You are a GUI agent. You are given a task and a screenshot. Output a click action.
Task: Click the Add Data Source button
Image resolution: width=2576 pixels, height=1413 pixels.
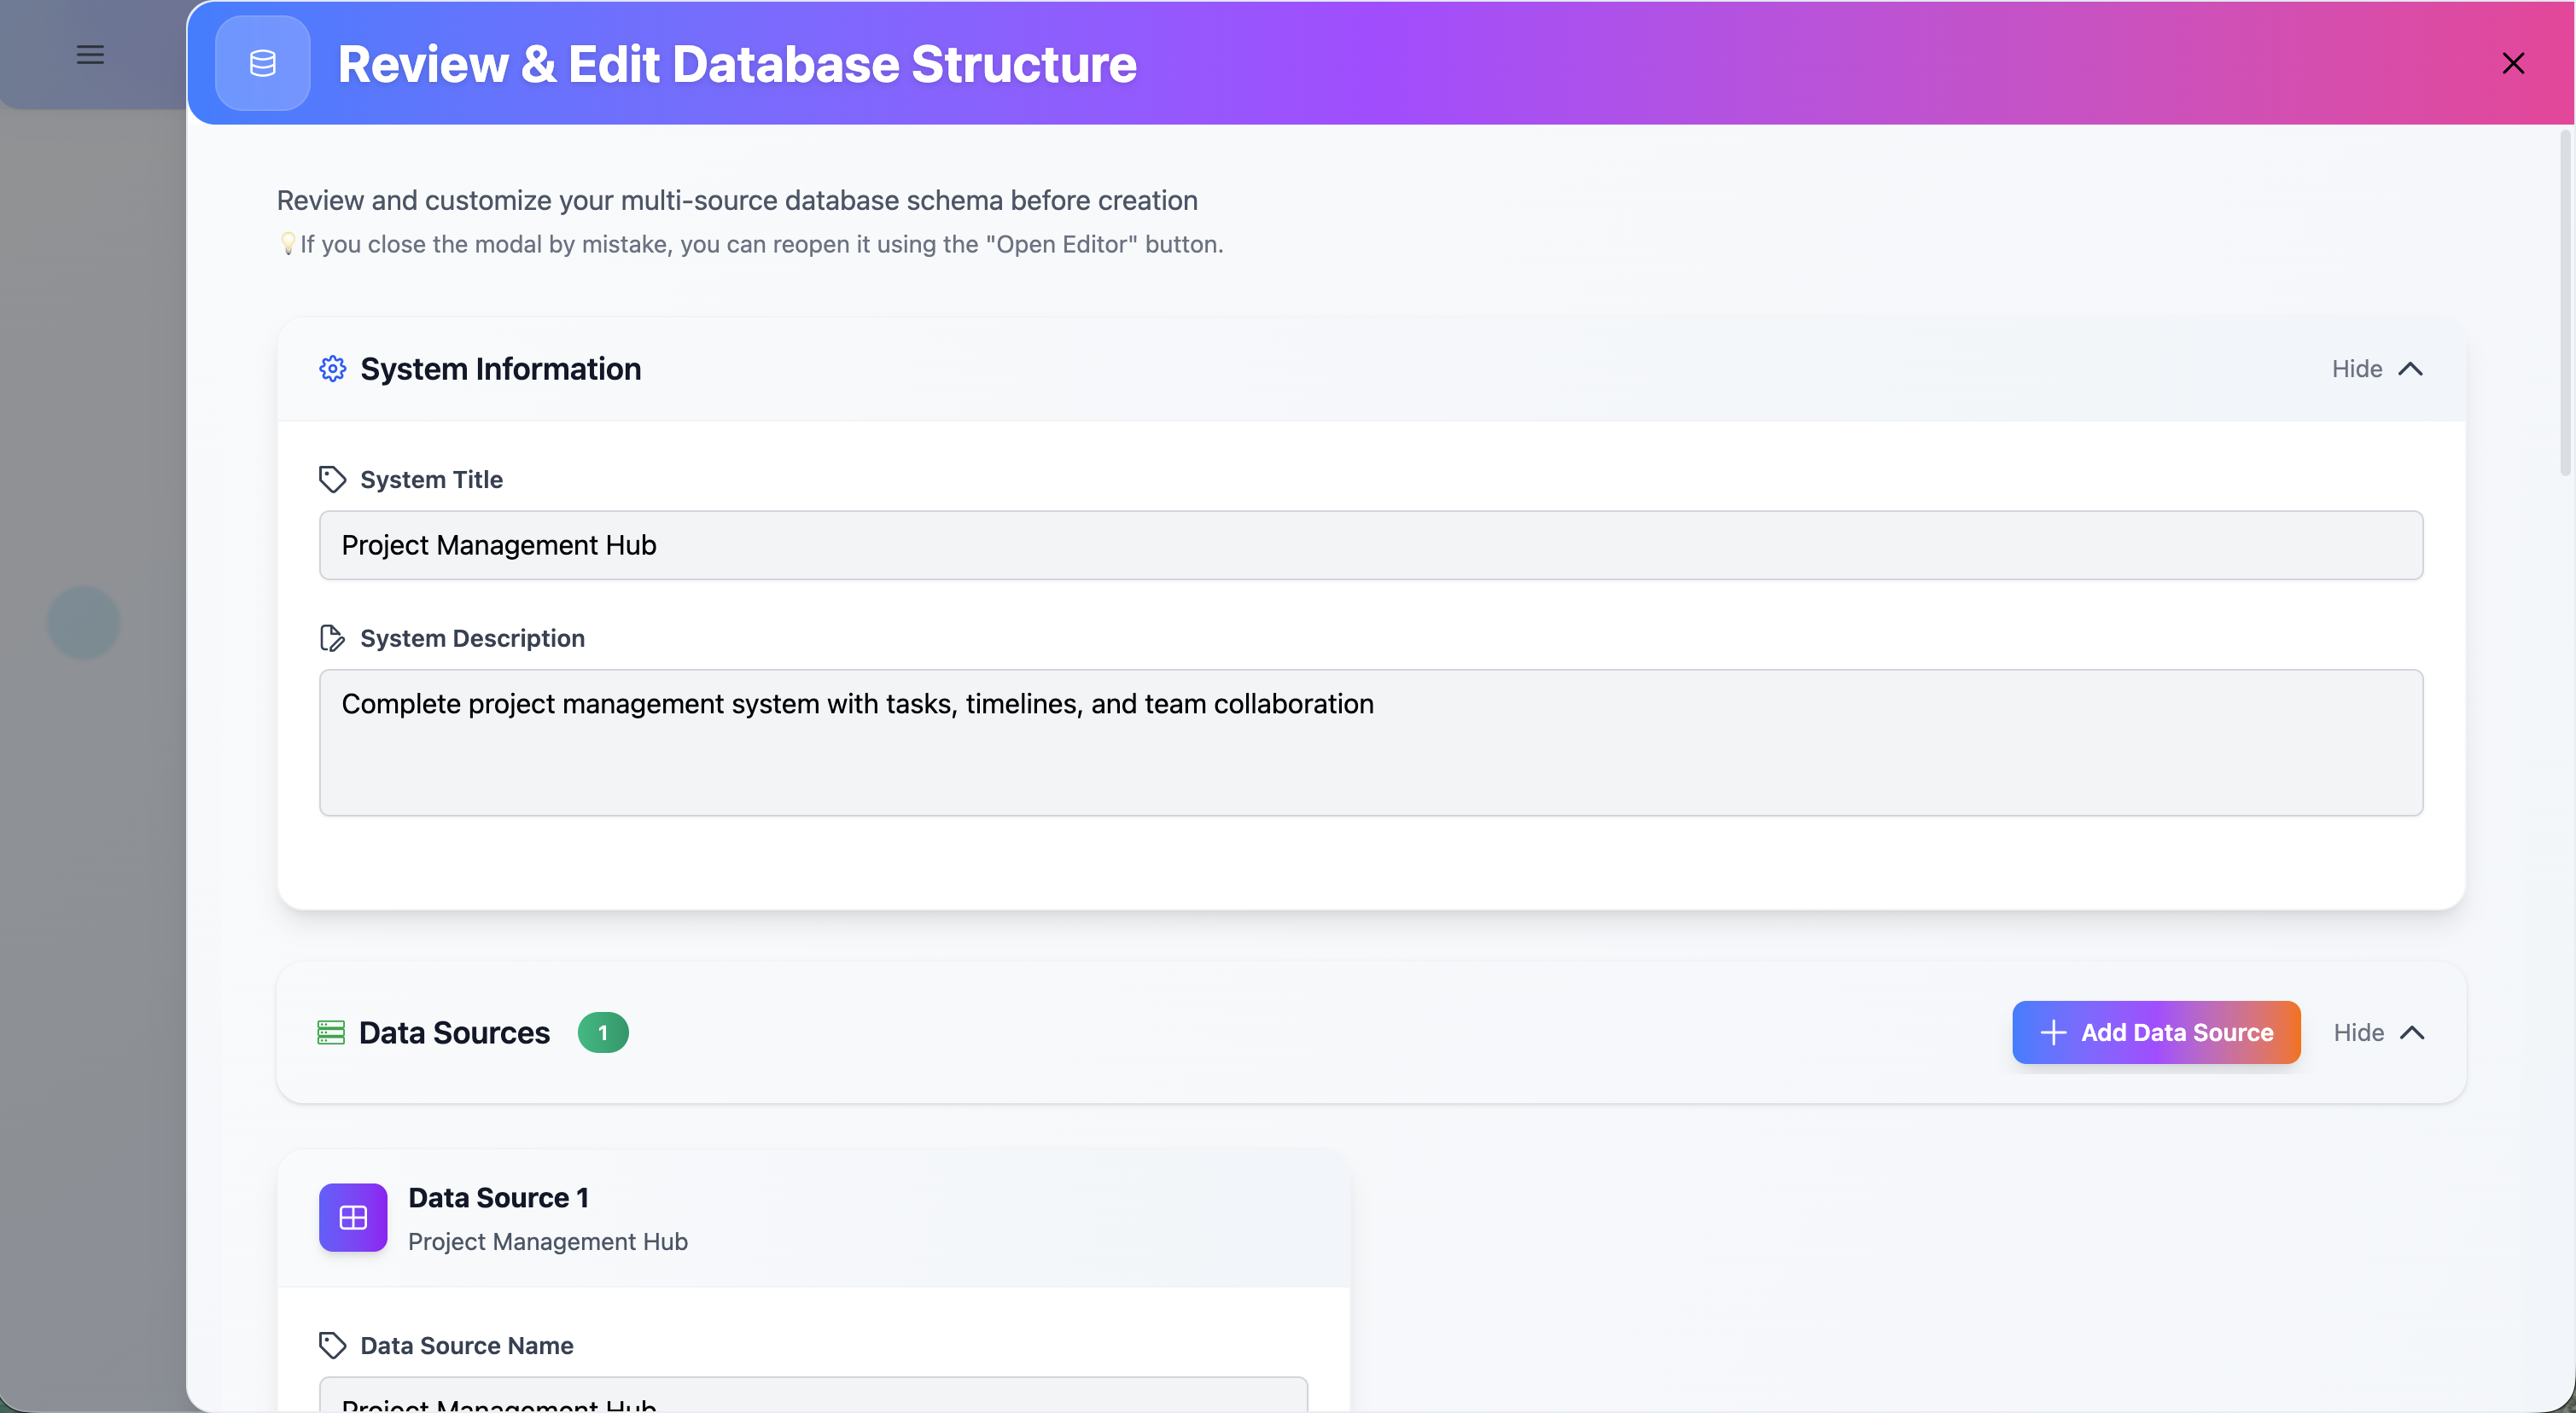[x=2156, y=1032]
